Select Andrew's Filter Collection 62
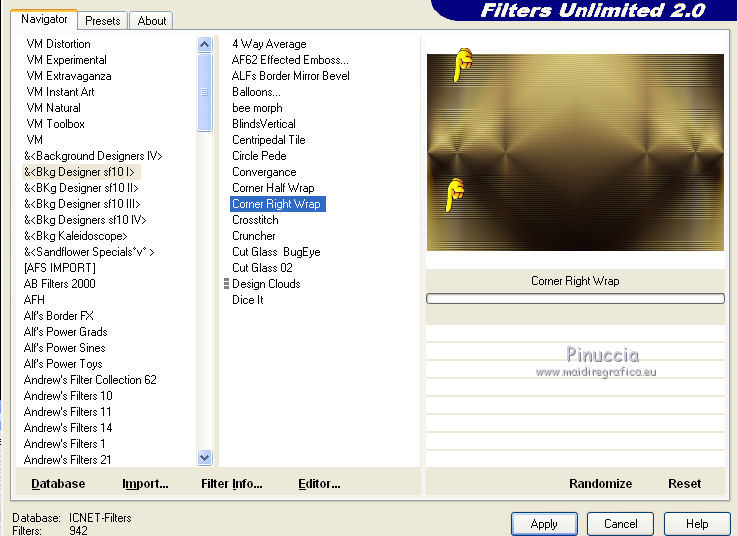 (x=90, y=380)
